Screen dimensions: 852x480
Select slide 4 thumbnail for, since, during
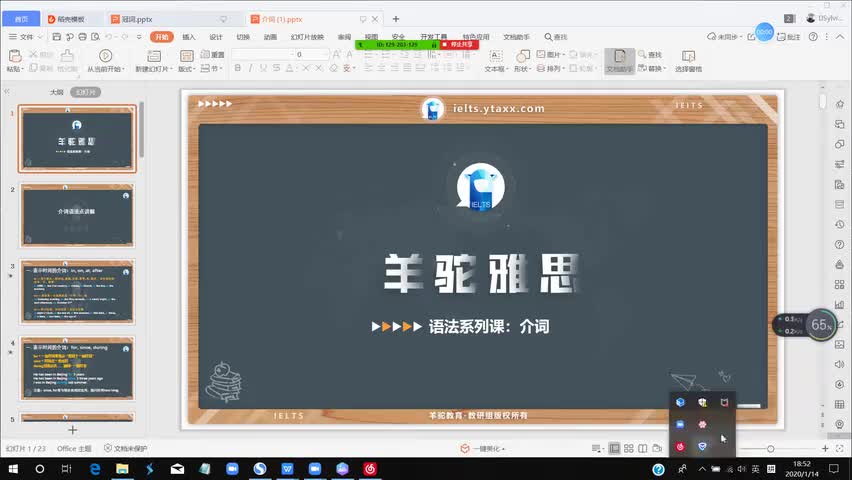tap(77, 368)
